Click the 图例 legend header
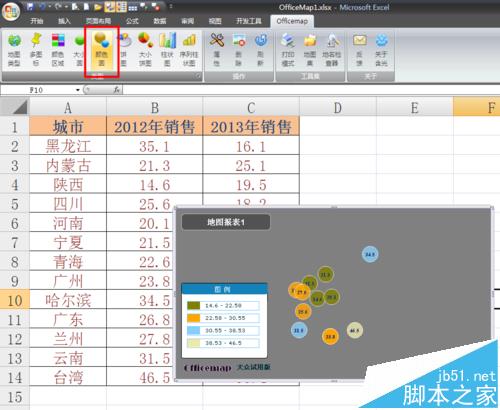The width and height of the screenshot is (500, 410). [224, 289]
